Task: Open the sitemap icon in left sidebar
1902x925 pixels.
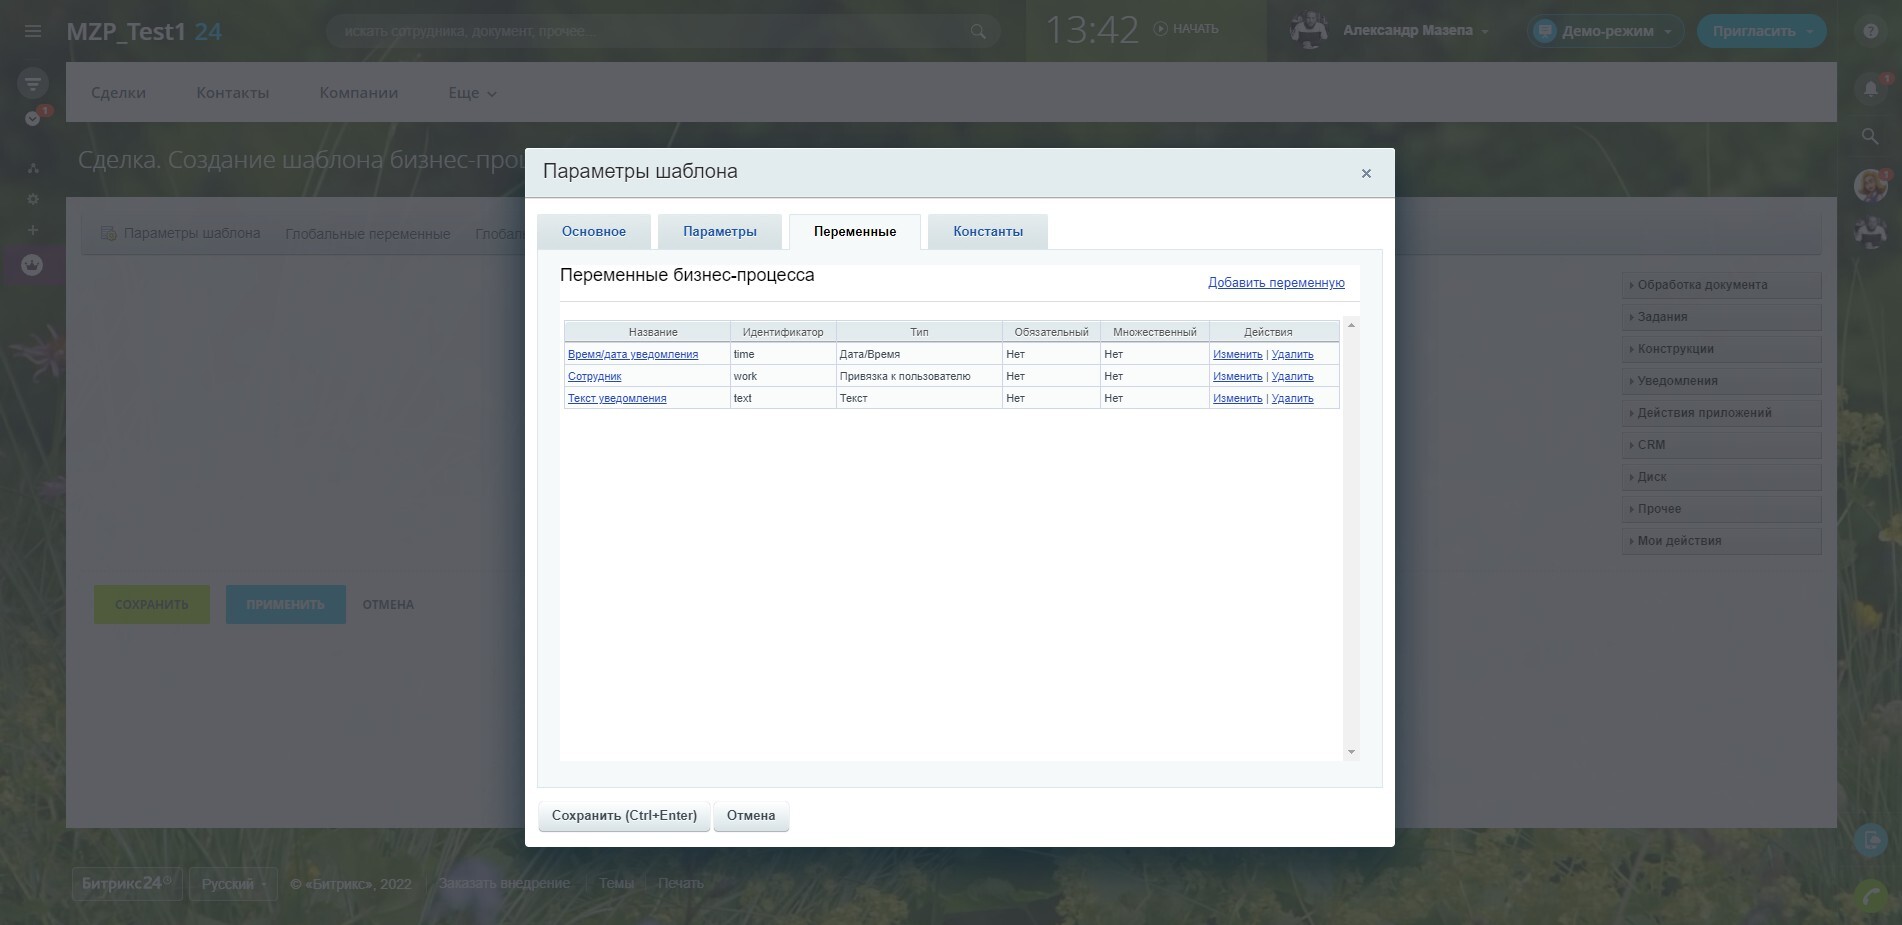Action: (x=33, y=168)
